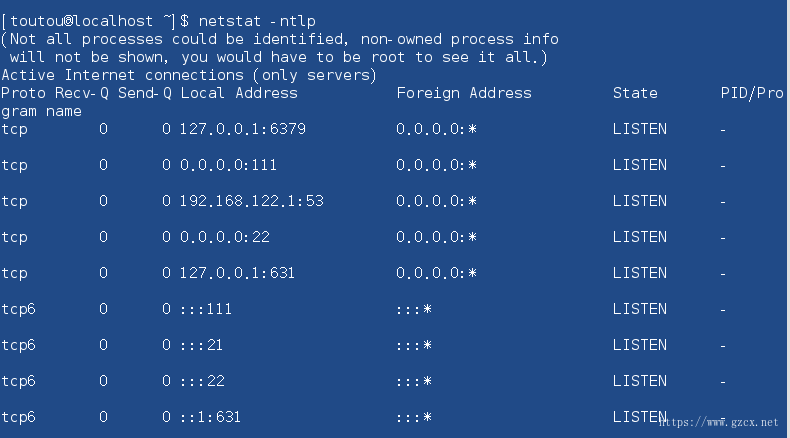Click the gzcx.net watermark URL
This screenshot has height=438, width=790.
pyautogui.click(x=719, y=422)
